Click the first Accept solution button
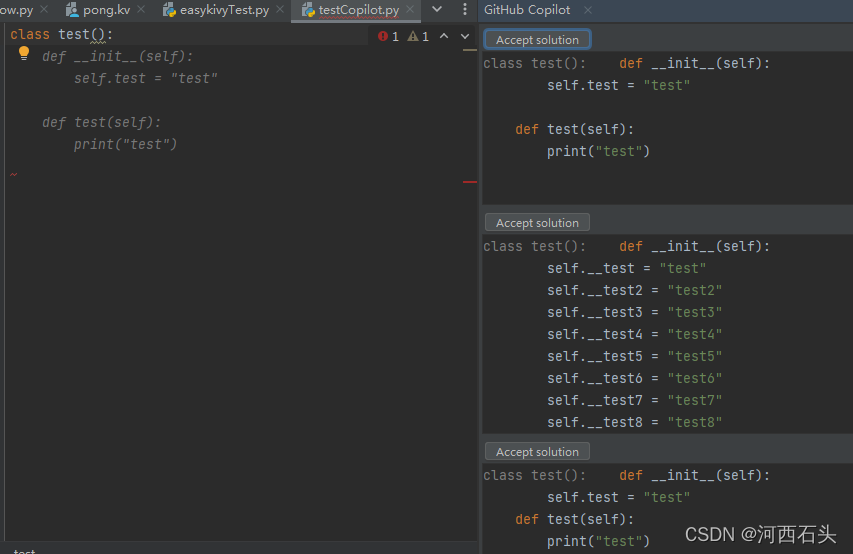Viewport: 853px width, 554px height. pos(537,40)
